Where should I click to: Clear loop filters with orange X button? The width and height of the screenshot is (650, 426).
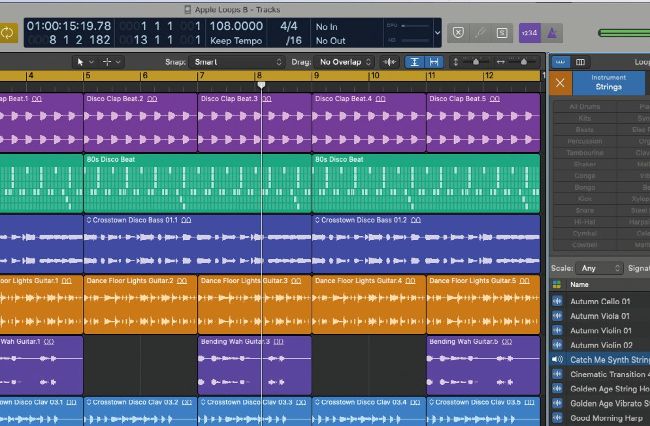tap(560, 83)
